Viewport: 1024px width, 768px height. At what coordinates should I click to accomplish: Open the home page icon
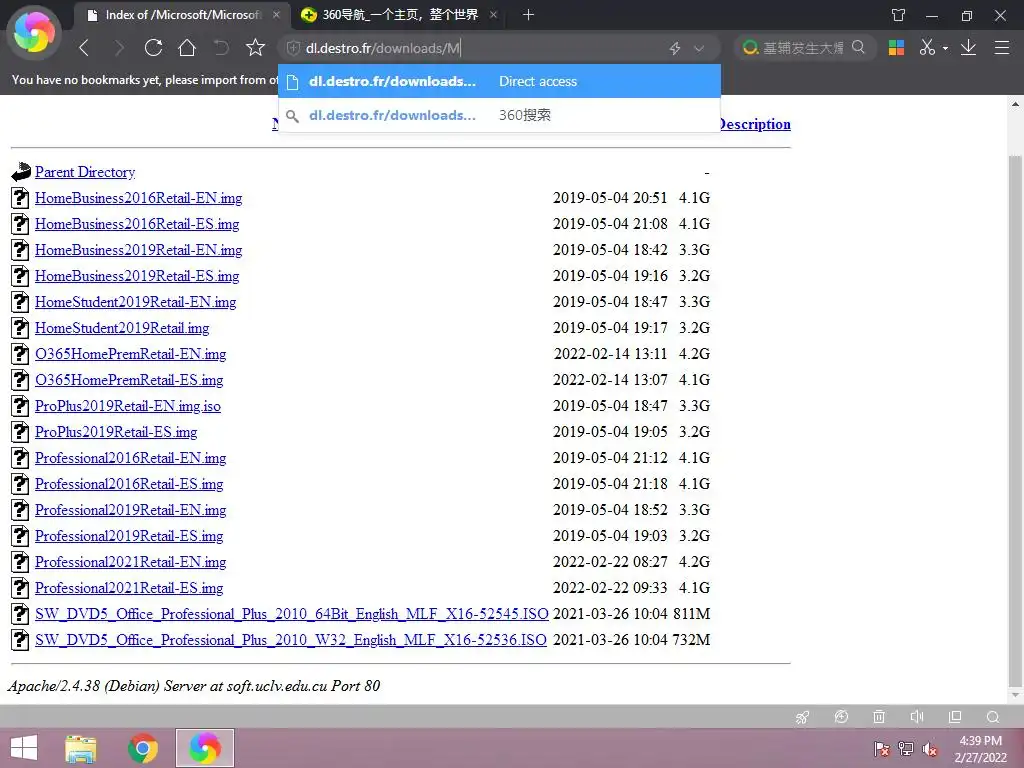[187, 48]
